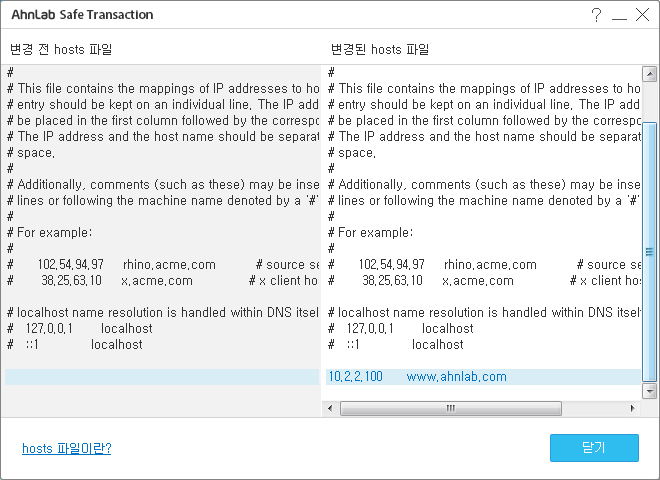Click the rhino.acme.com line in left pane
This screenshot has width=660, height=480.
click(x=163, y=264)
